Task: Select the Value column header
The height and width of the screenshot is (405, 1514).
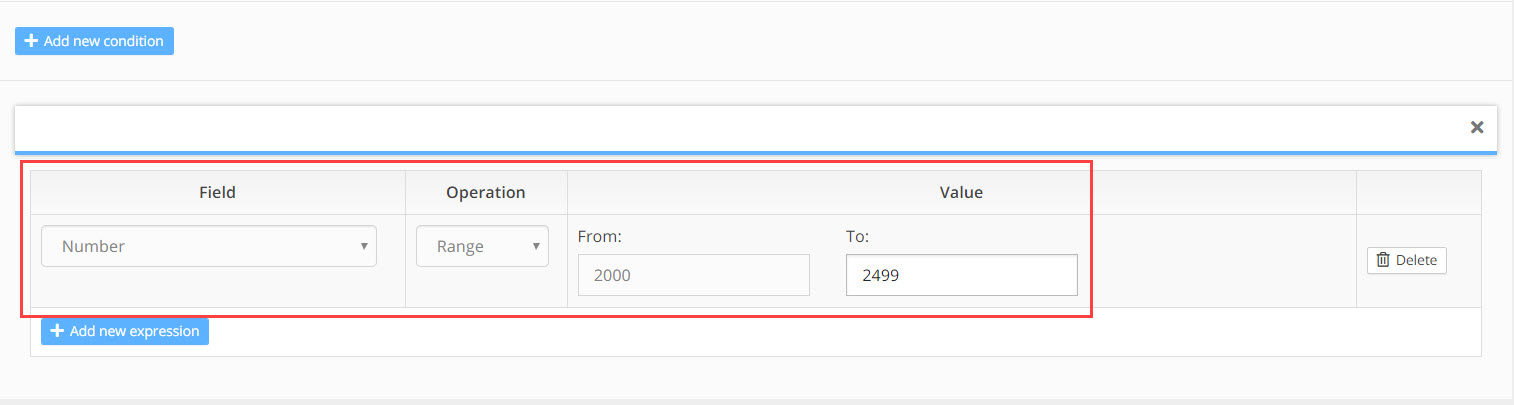Action: pos(961,192)
